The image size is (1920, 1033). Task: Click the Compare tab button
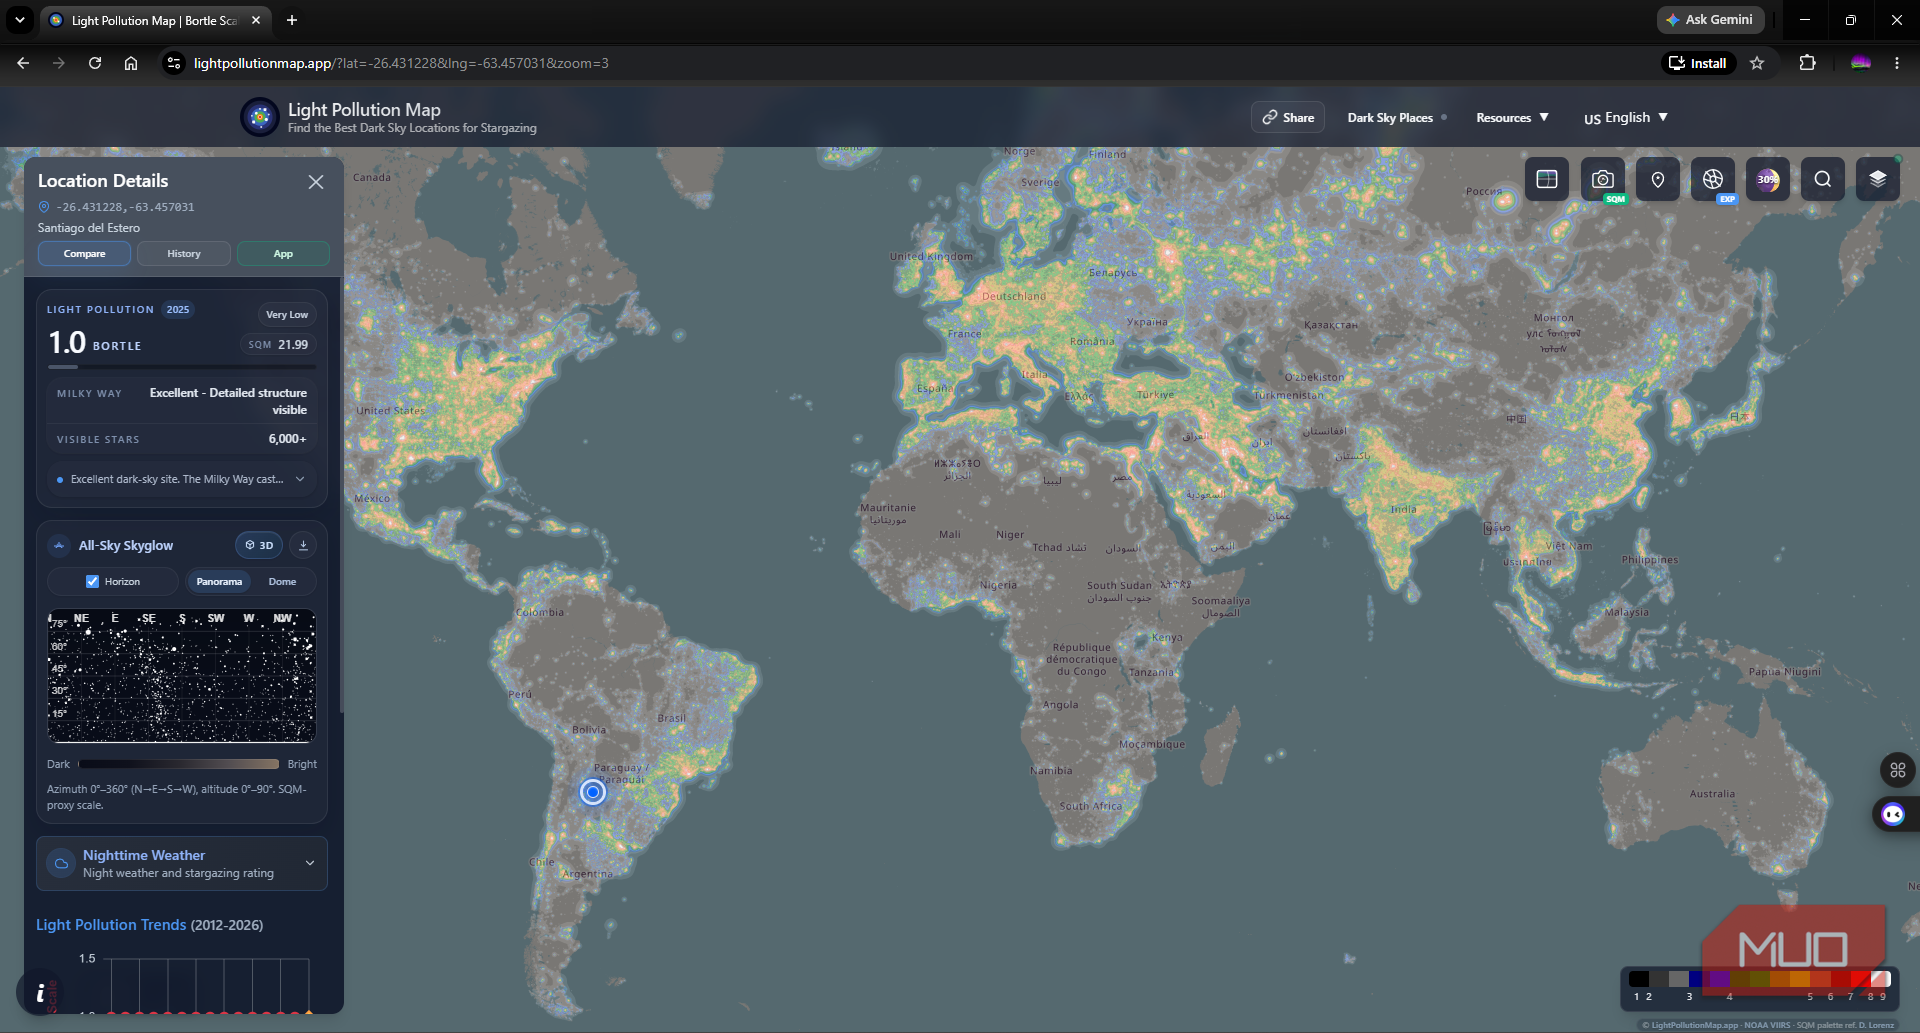pos(84,254)
